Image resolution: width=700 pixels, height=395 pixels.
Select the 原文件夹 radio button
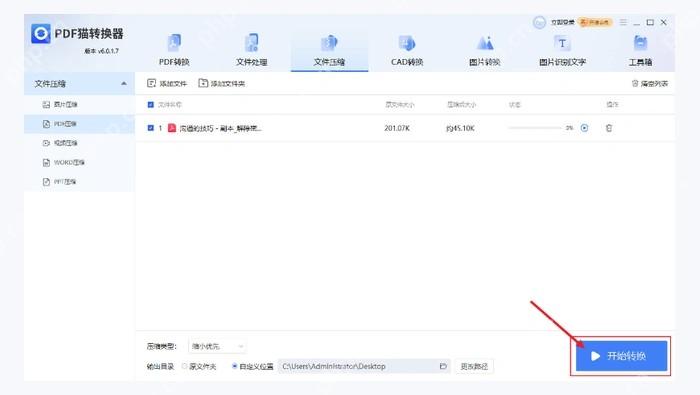click(184, 366)
